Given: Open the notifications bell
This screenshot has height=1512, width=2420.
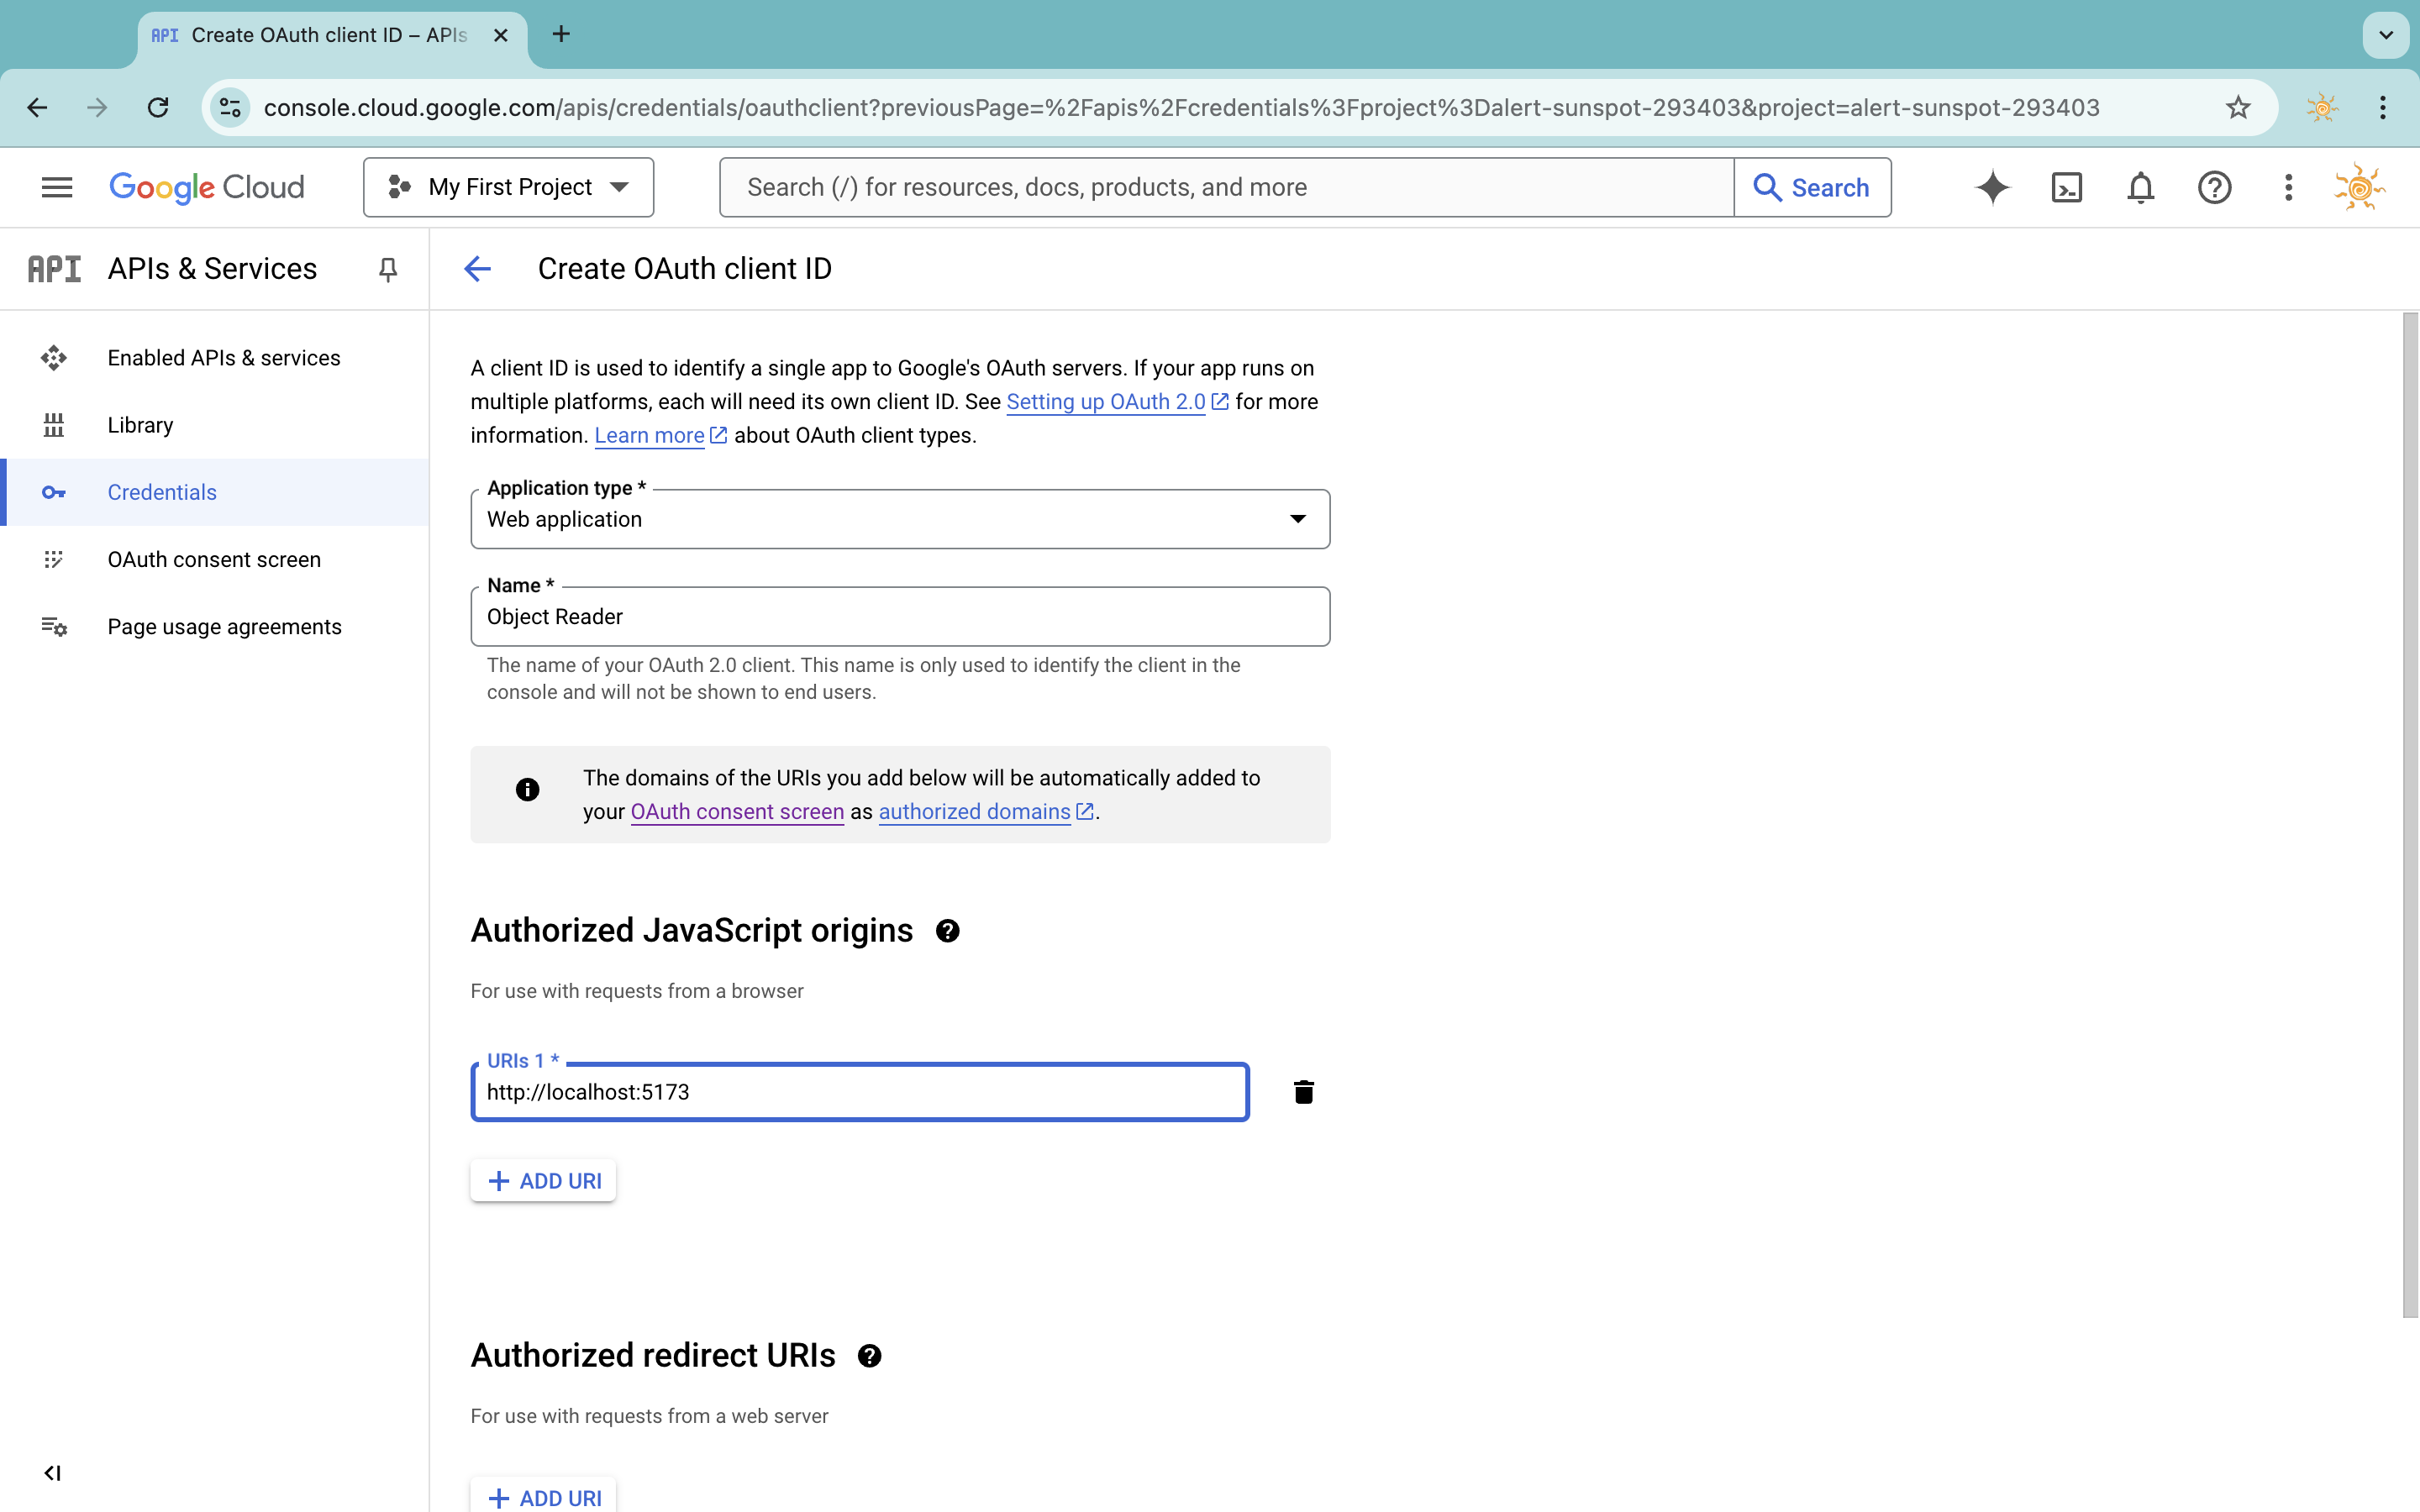Looking at the screenshot, I should 2140,187.
